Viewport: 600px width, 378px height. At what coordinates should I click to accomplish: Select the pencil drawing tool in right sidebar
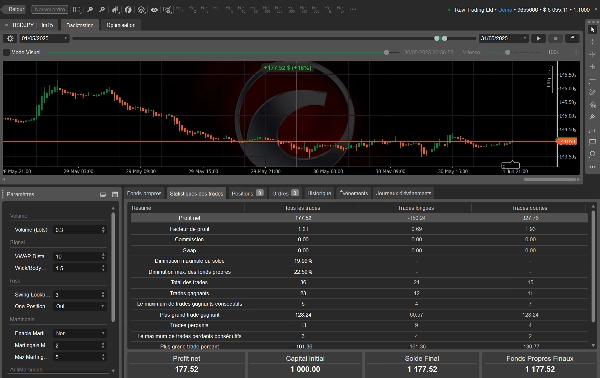[592, 92]
